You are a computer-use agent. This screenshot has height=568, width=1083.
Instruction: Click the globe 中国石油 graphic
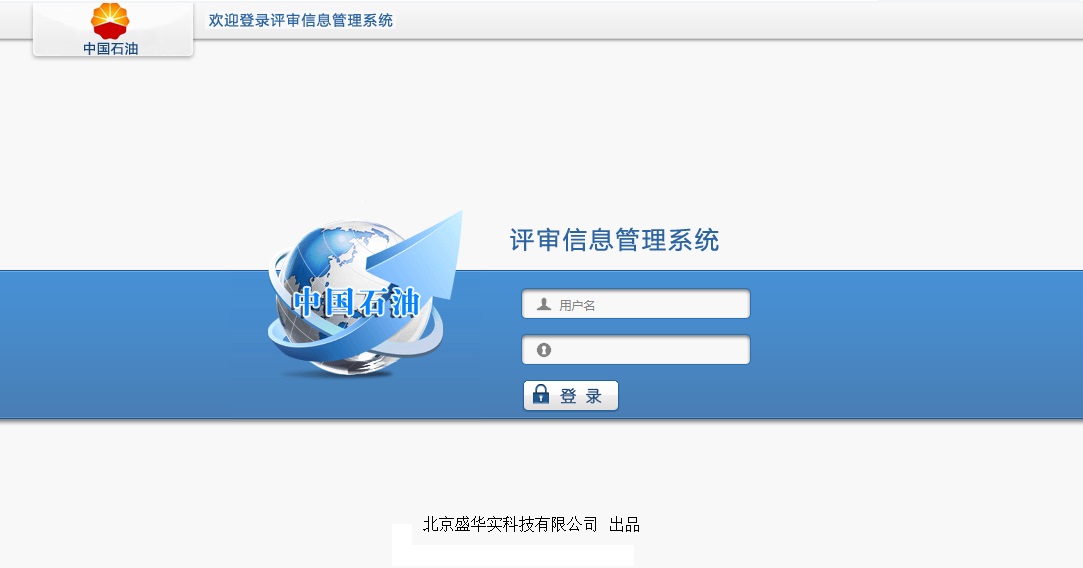point(365,294)
